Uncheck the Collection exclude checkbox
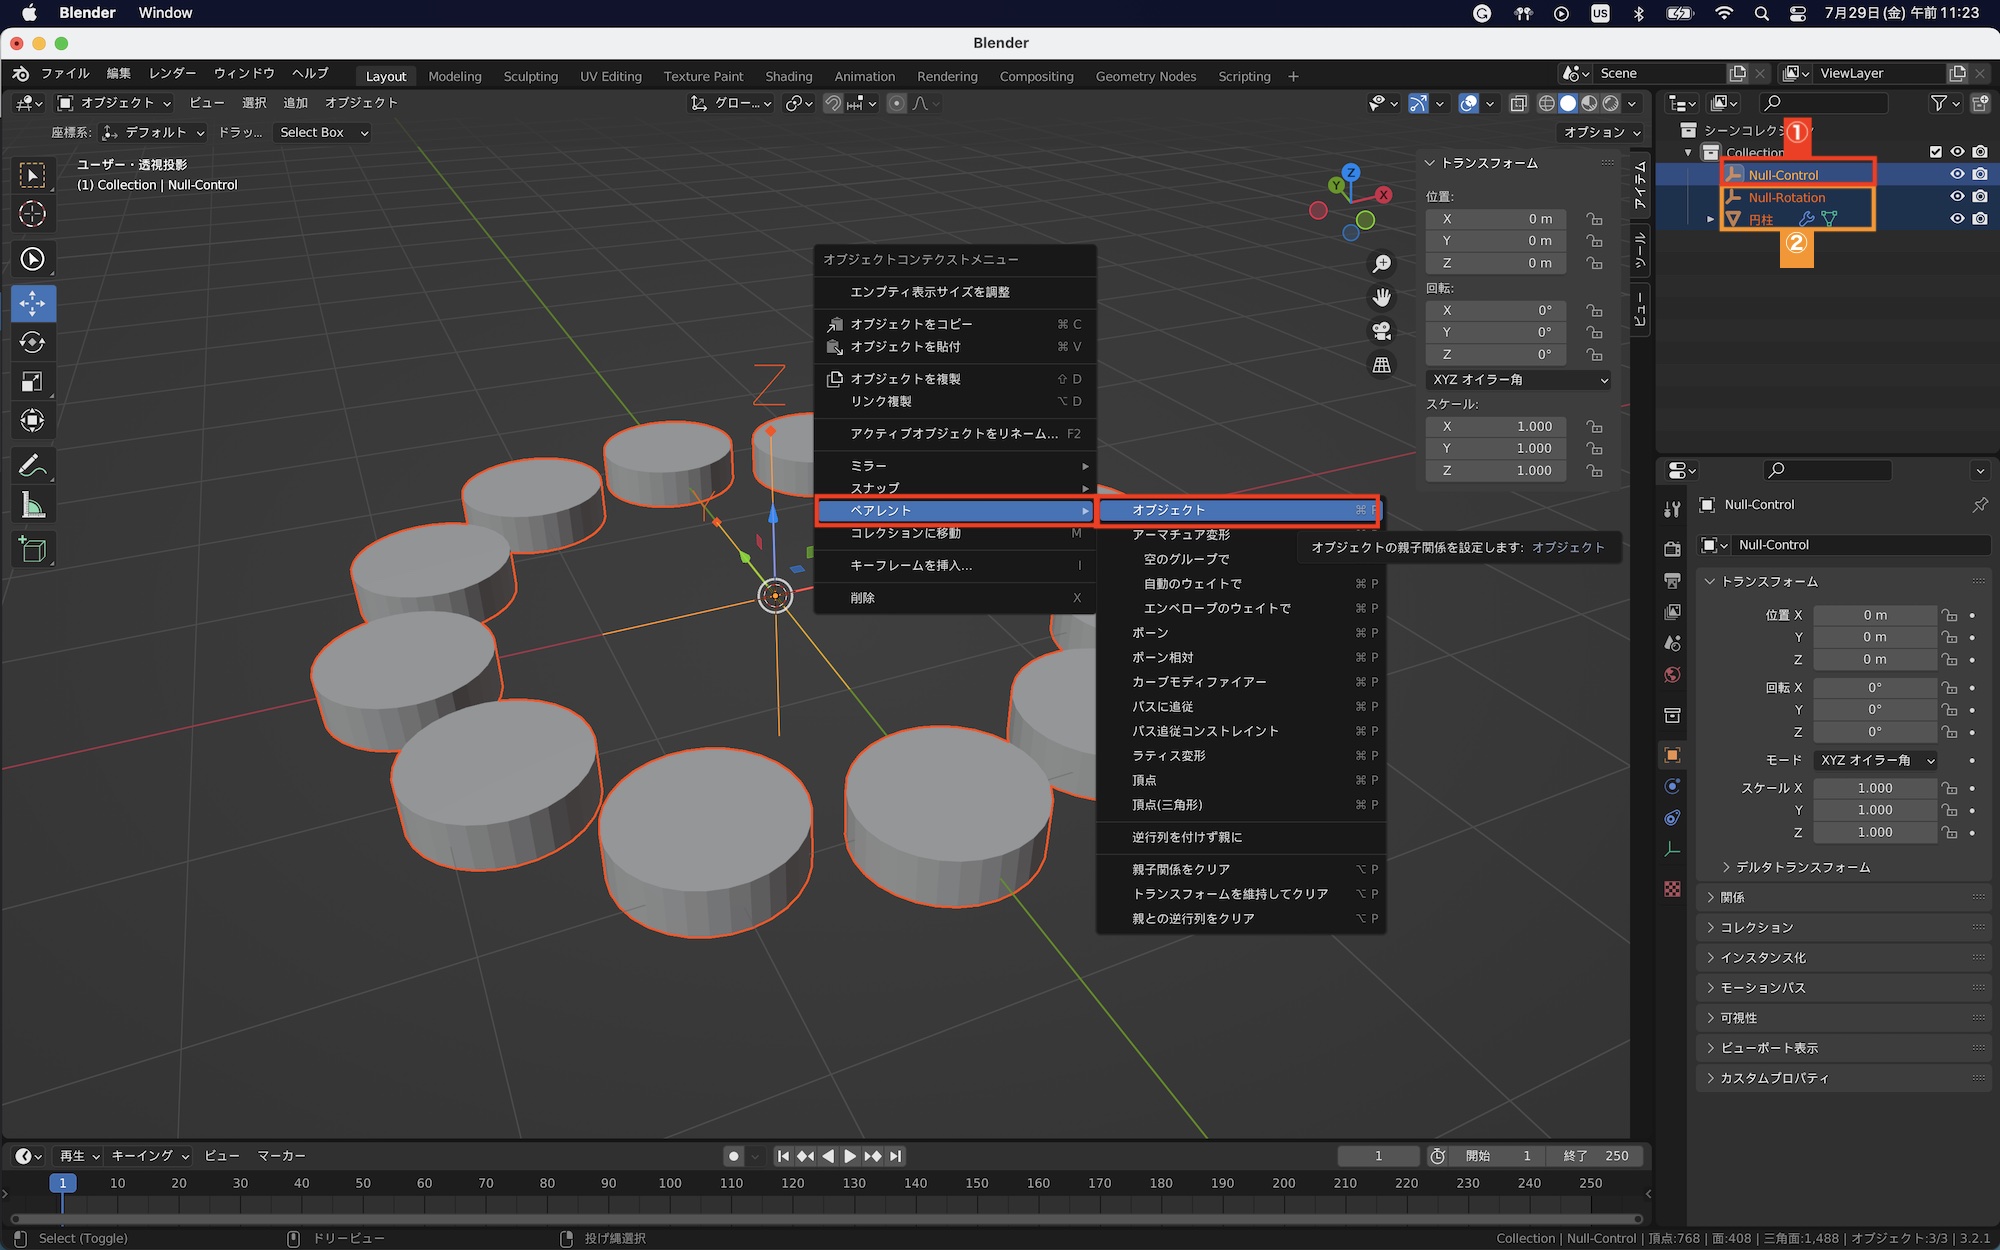Viewport: 2000px width, 1250px height. click(1935, 152)
